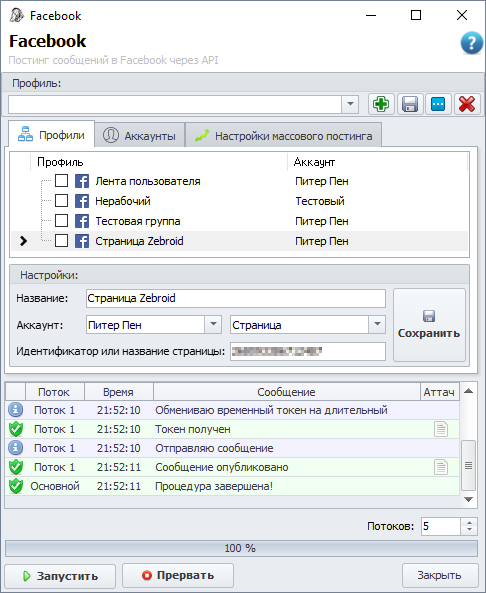Switch to the Профили tab
The width and height of the screenshot is (486, 593).
(51, 135)
